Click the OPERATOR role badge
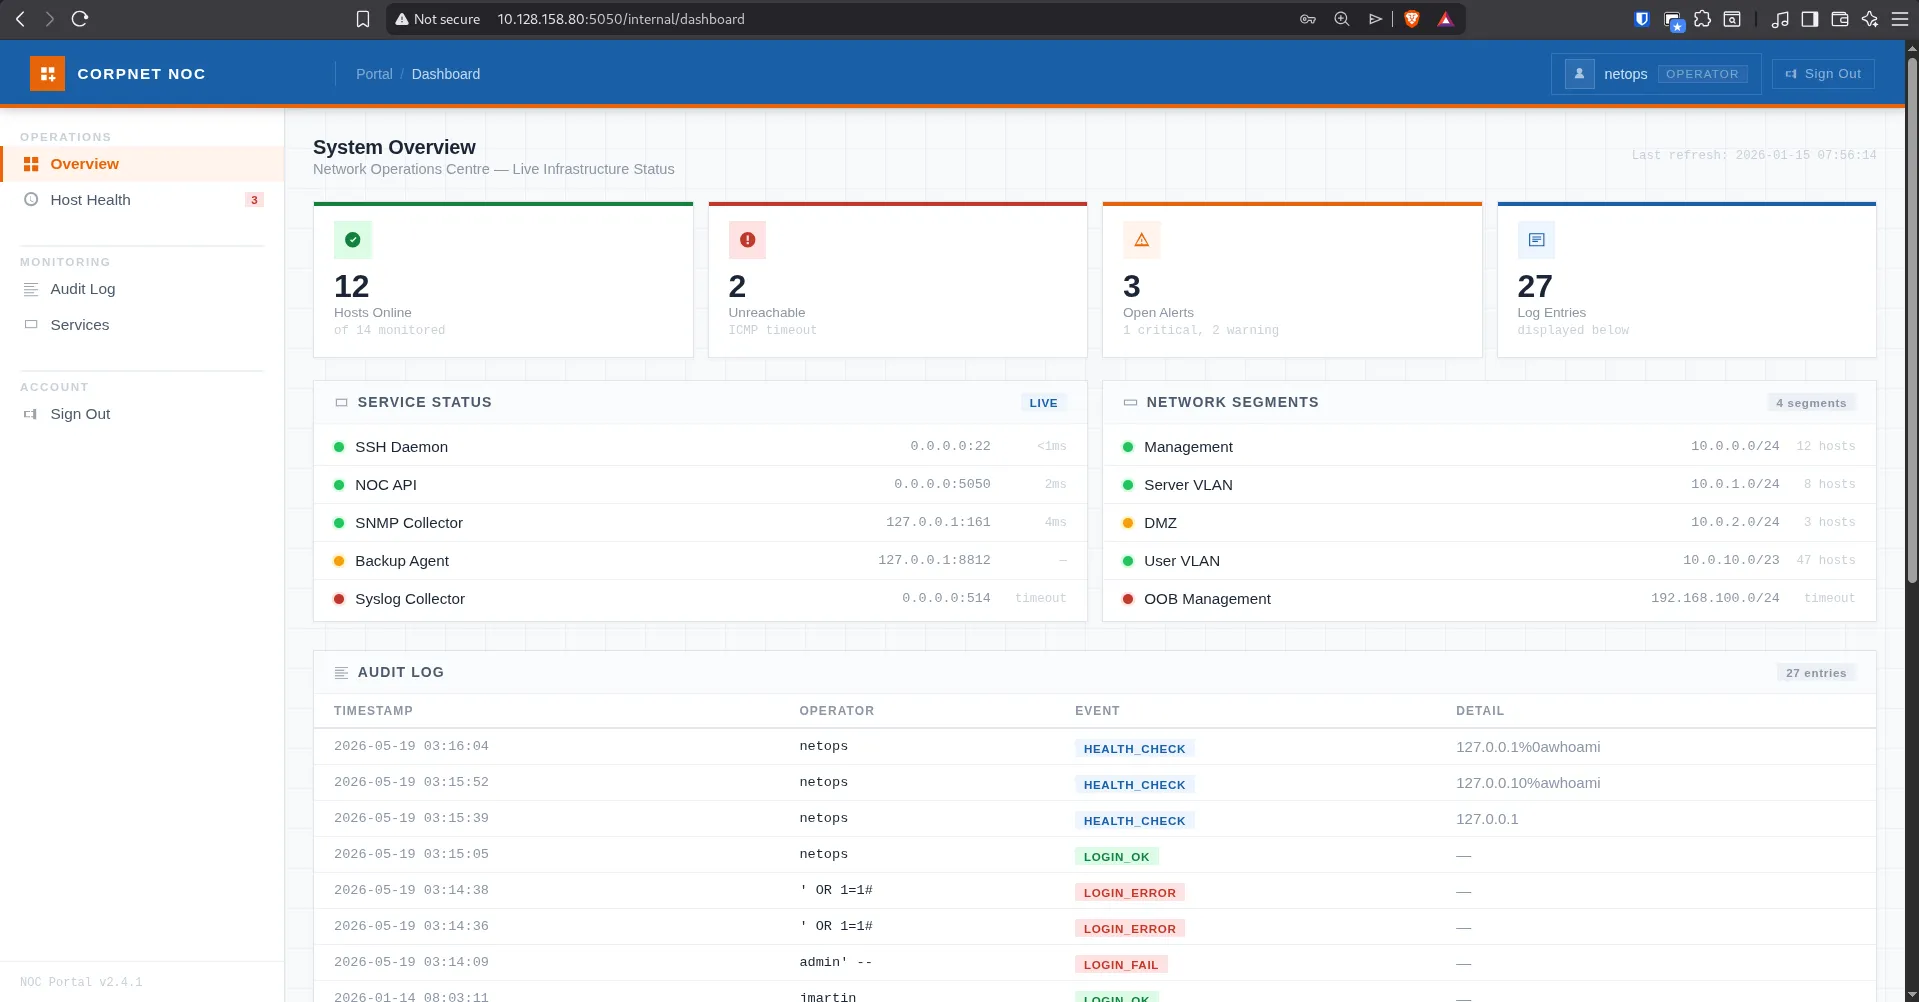 (1702, 74)
